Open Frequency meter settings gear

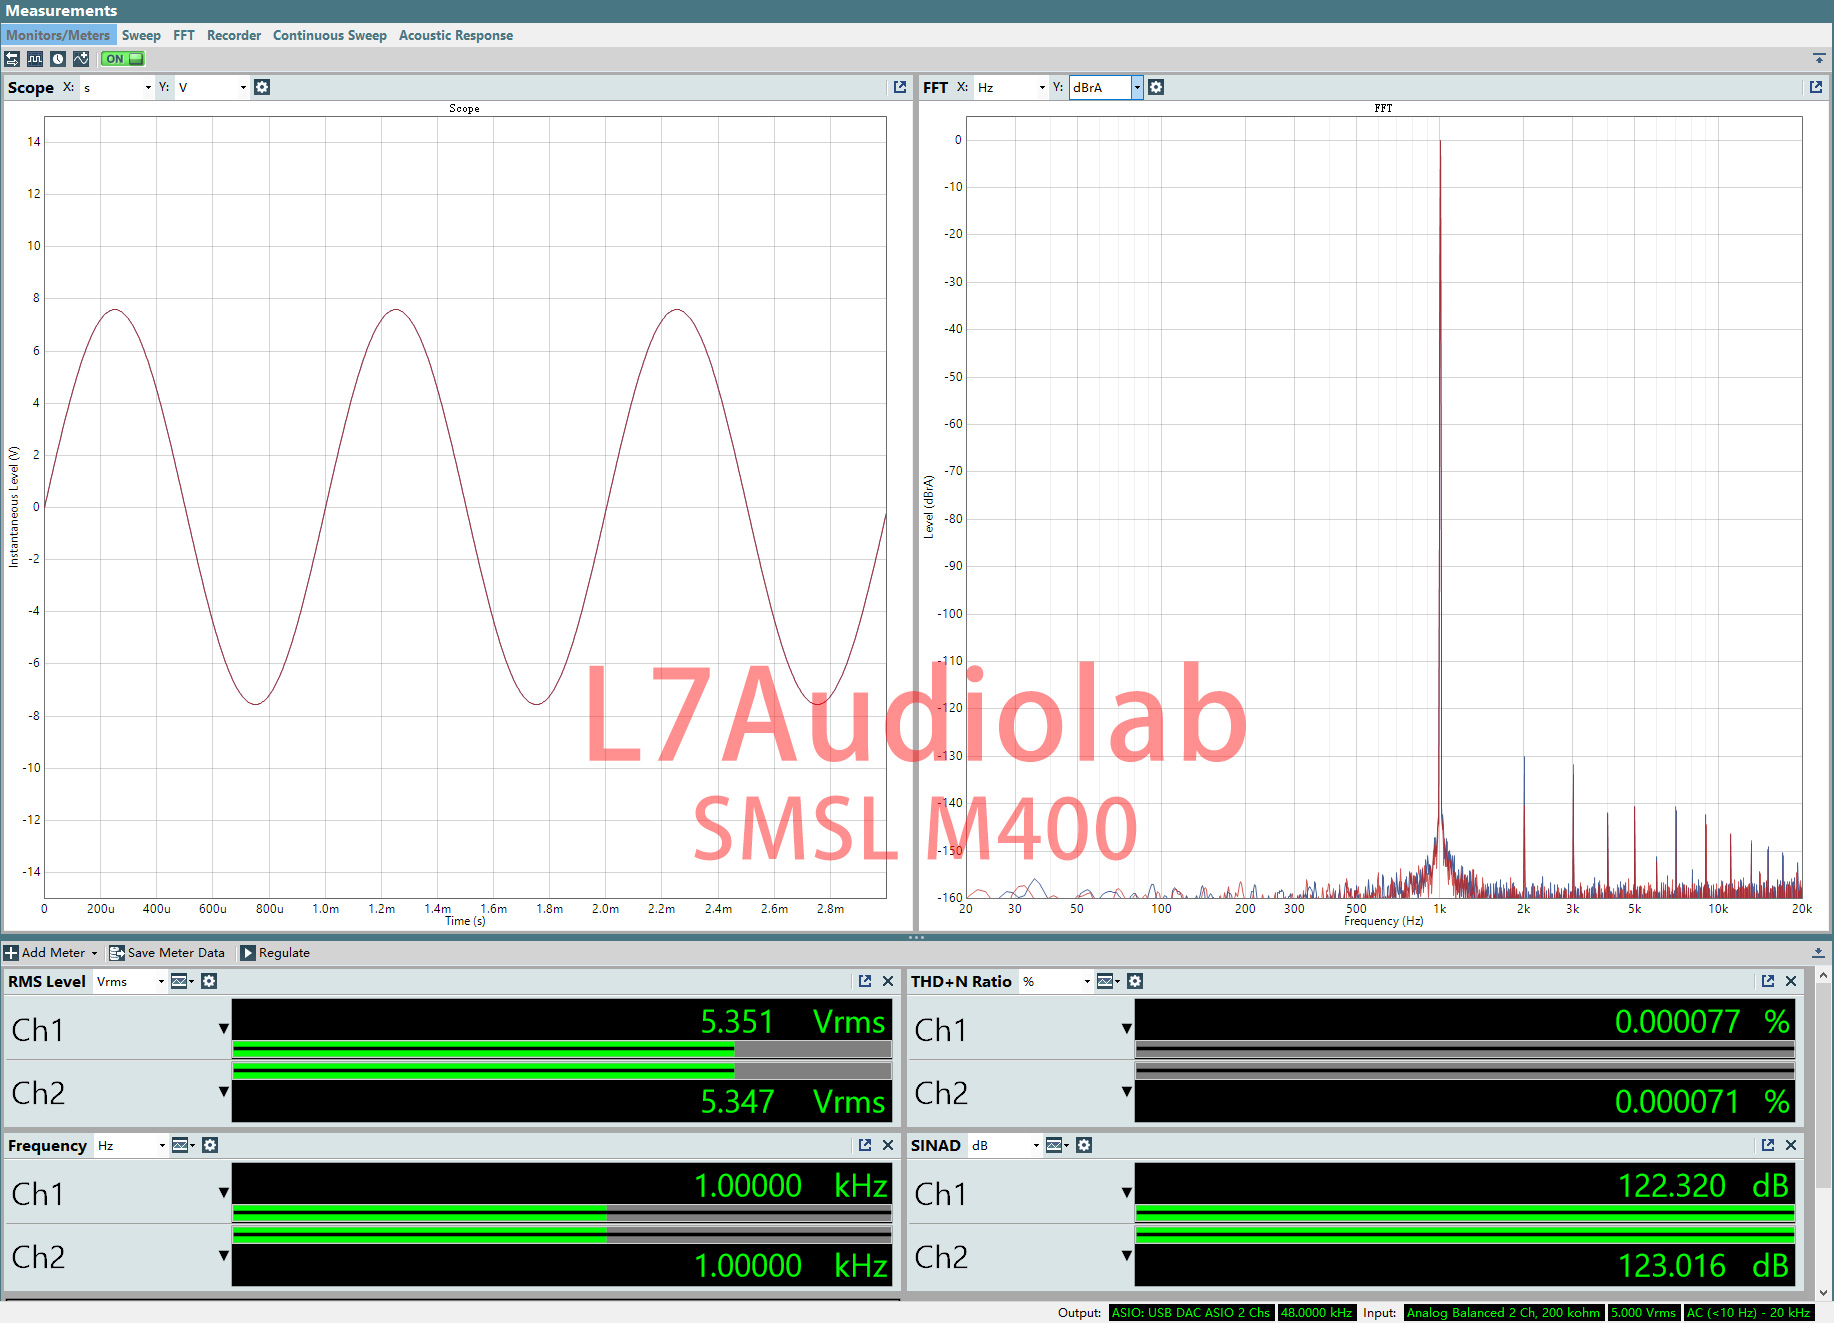pyautogui.click(x=210, y=1145)
